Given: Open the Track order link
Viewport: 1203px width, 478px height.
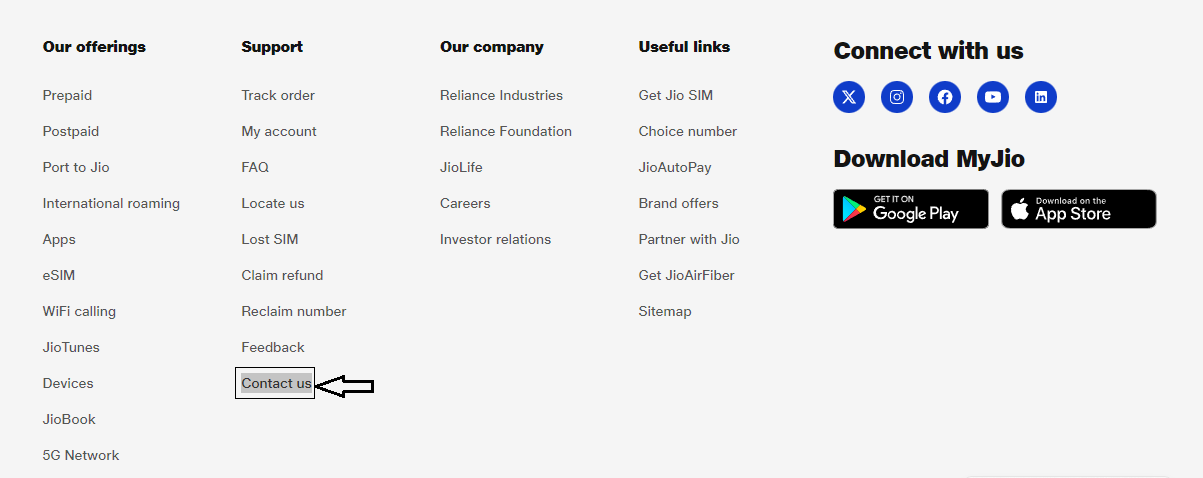Looking at the screenshot, I should tap(278, 95).
